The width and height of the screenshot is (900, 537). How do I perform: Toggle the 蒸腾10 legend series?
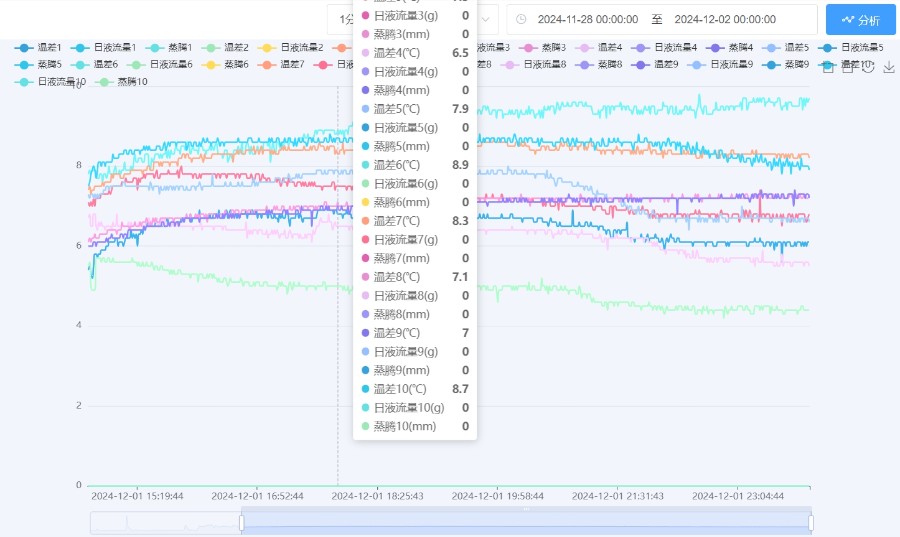point(121,82)
